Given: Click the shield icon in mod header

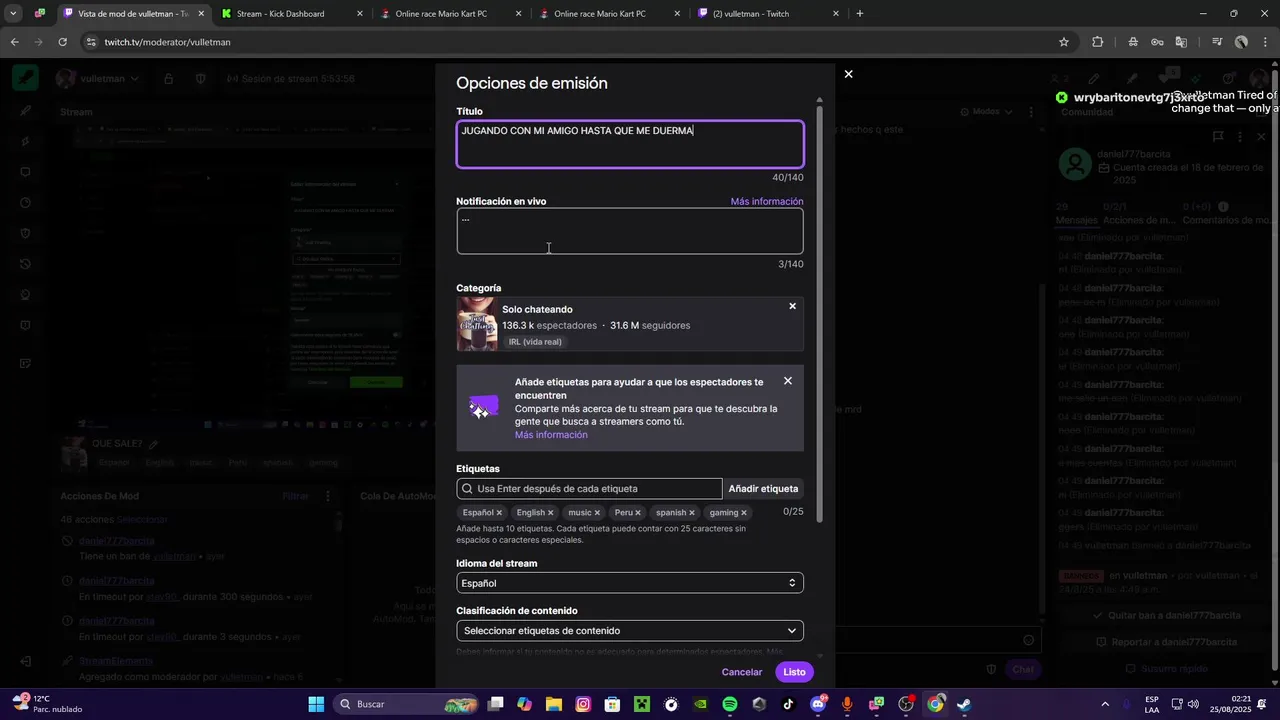Looking at the screenshot, I should coord(201,79).
